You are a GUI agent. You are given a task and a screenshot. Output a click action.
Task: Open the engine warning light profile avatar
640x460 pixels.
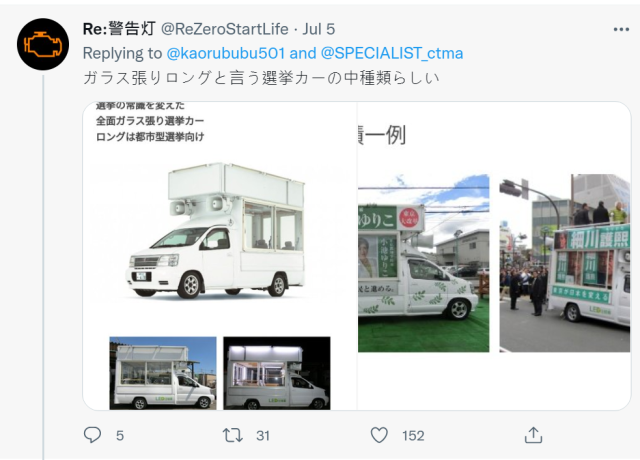pos(43,44)
